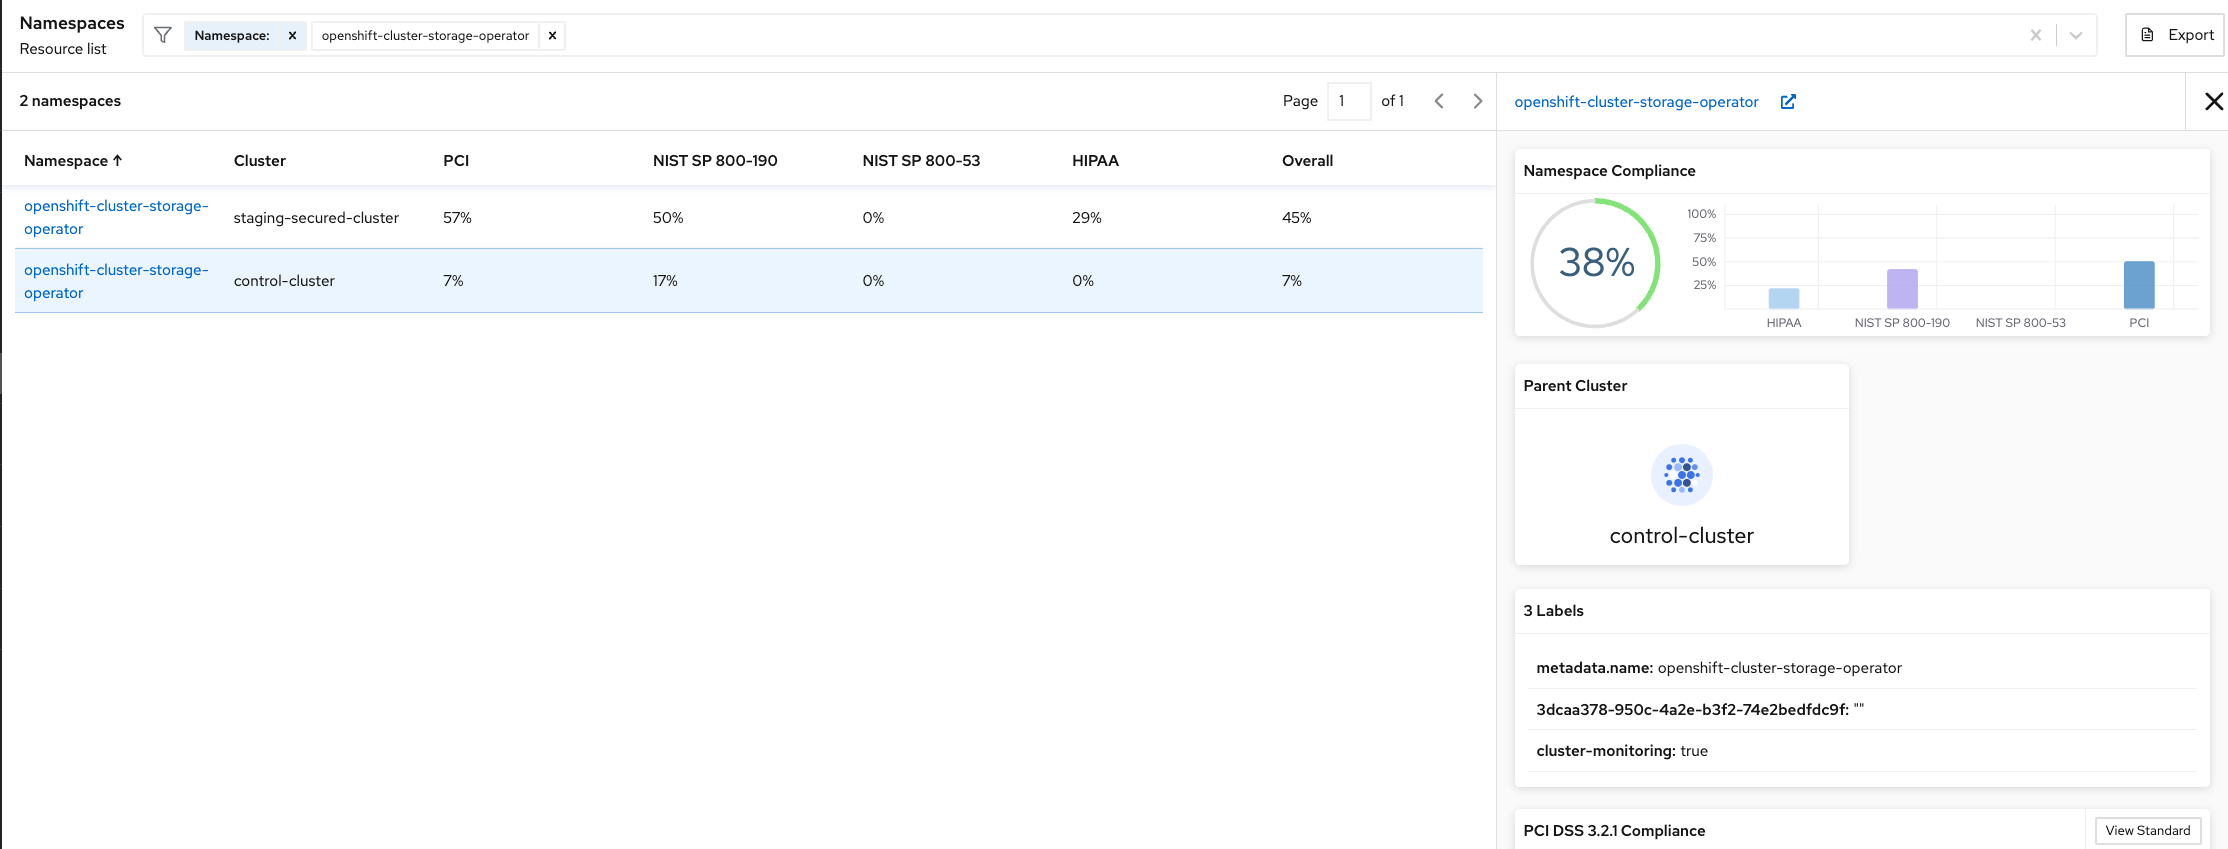Remove the openshift-cluster-storage-operator filter value
This screenshot has height=849, width=2228.
[x=552, y=36]
